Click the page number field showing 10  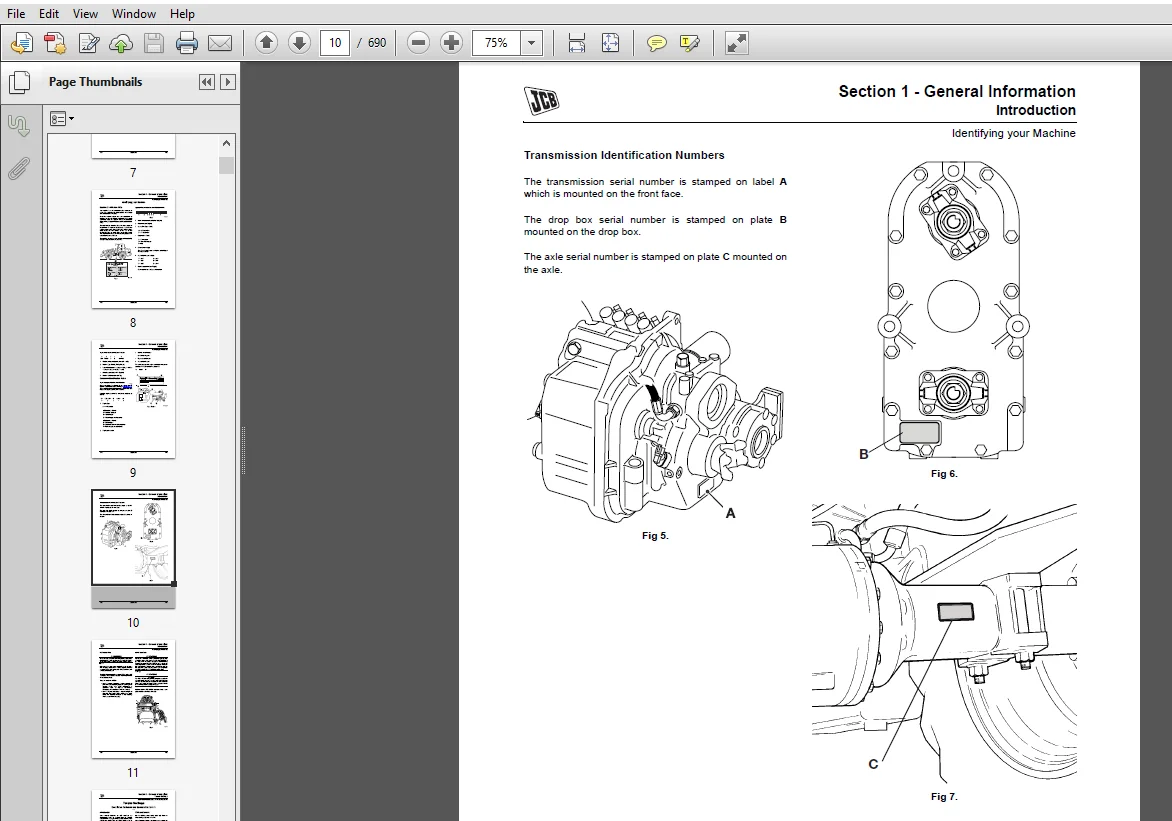pos(335,43)
